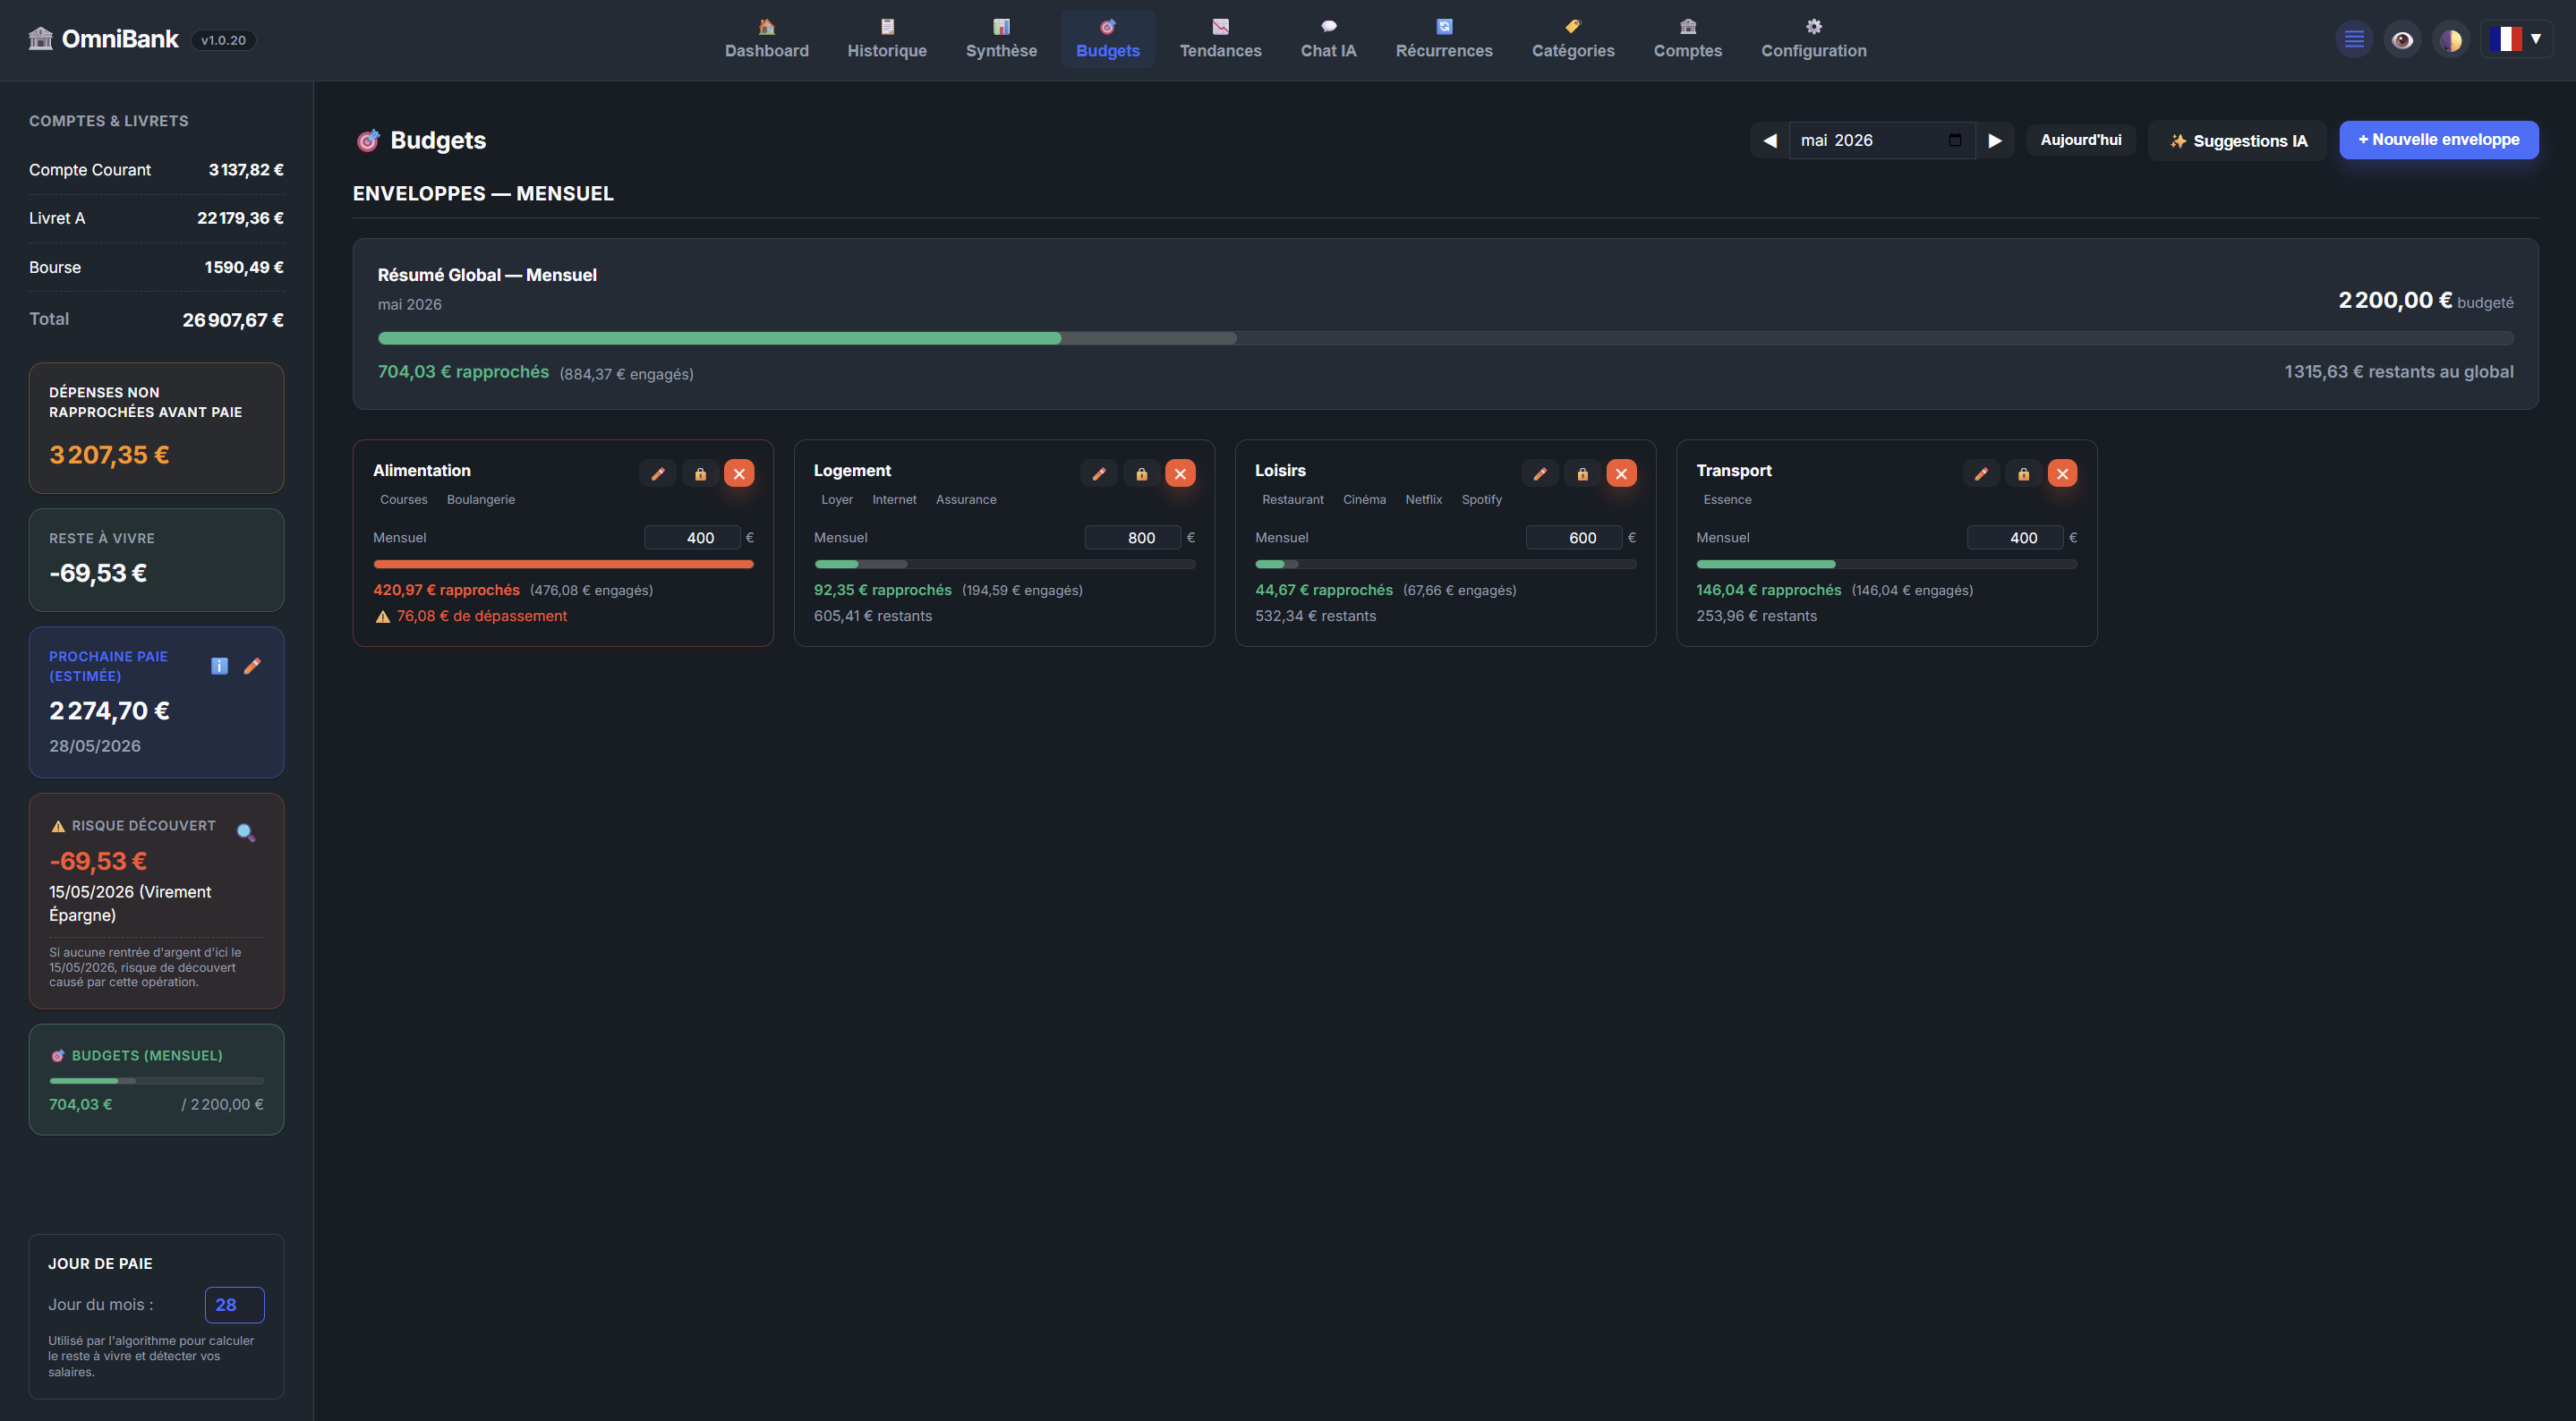Click the OmniBank logo

click(x=103, y=39)
